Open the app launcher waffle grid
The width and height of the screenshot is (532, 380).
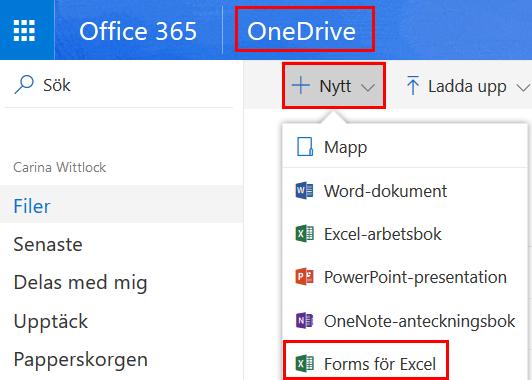24,31
